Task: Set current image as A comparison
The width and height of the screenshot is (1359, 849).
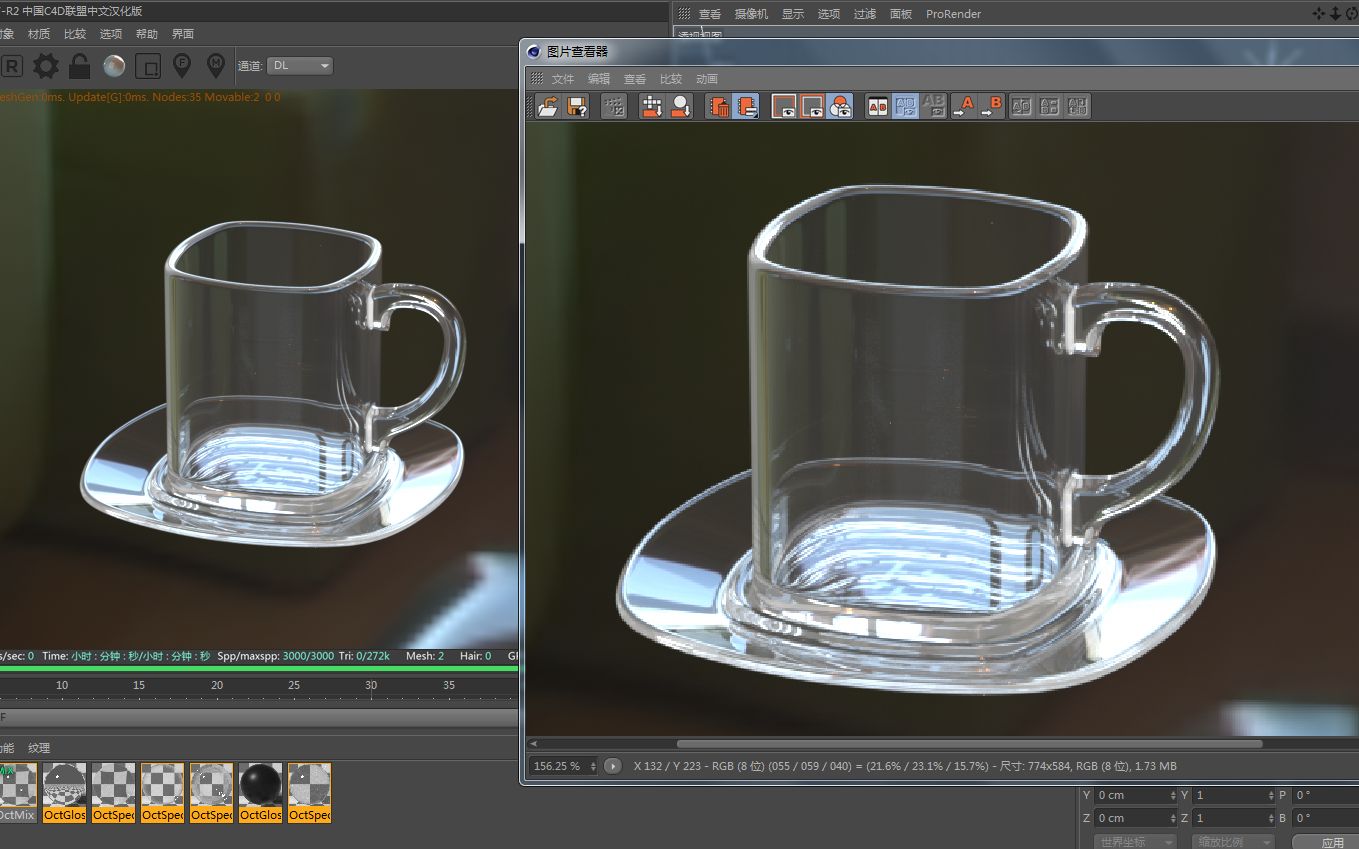Action: tap(966, 106)
